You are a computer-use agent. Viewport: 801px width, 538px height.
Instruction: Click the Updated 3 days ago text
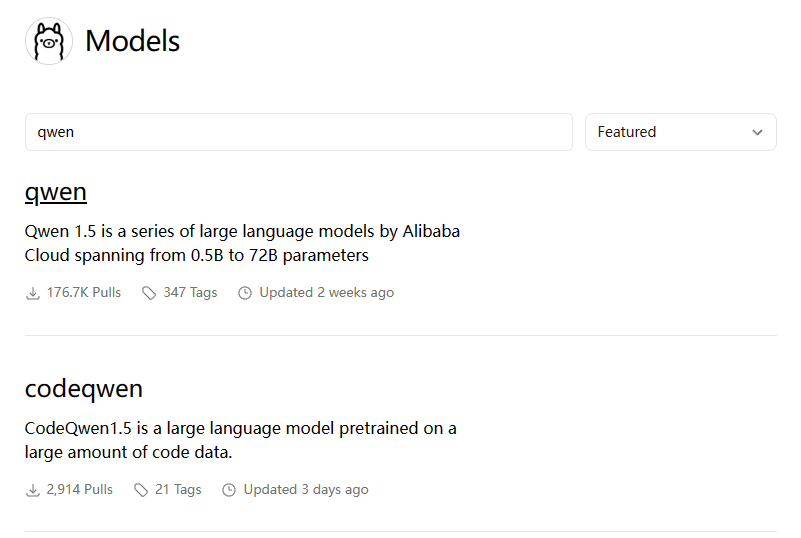tap(306, 490)
